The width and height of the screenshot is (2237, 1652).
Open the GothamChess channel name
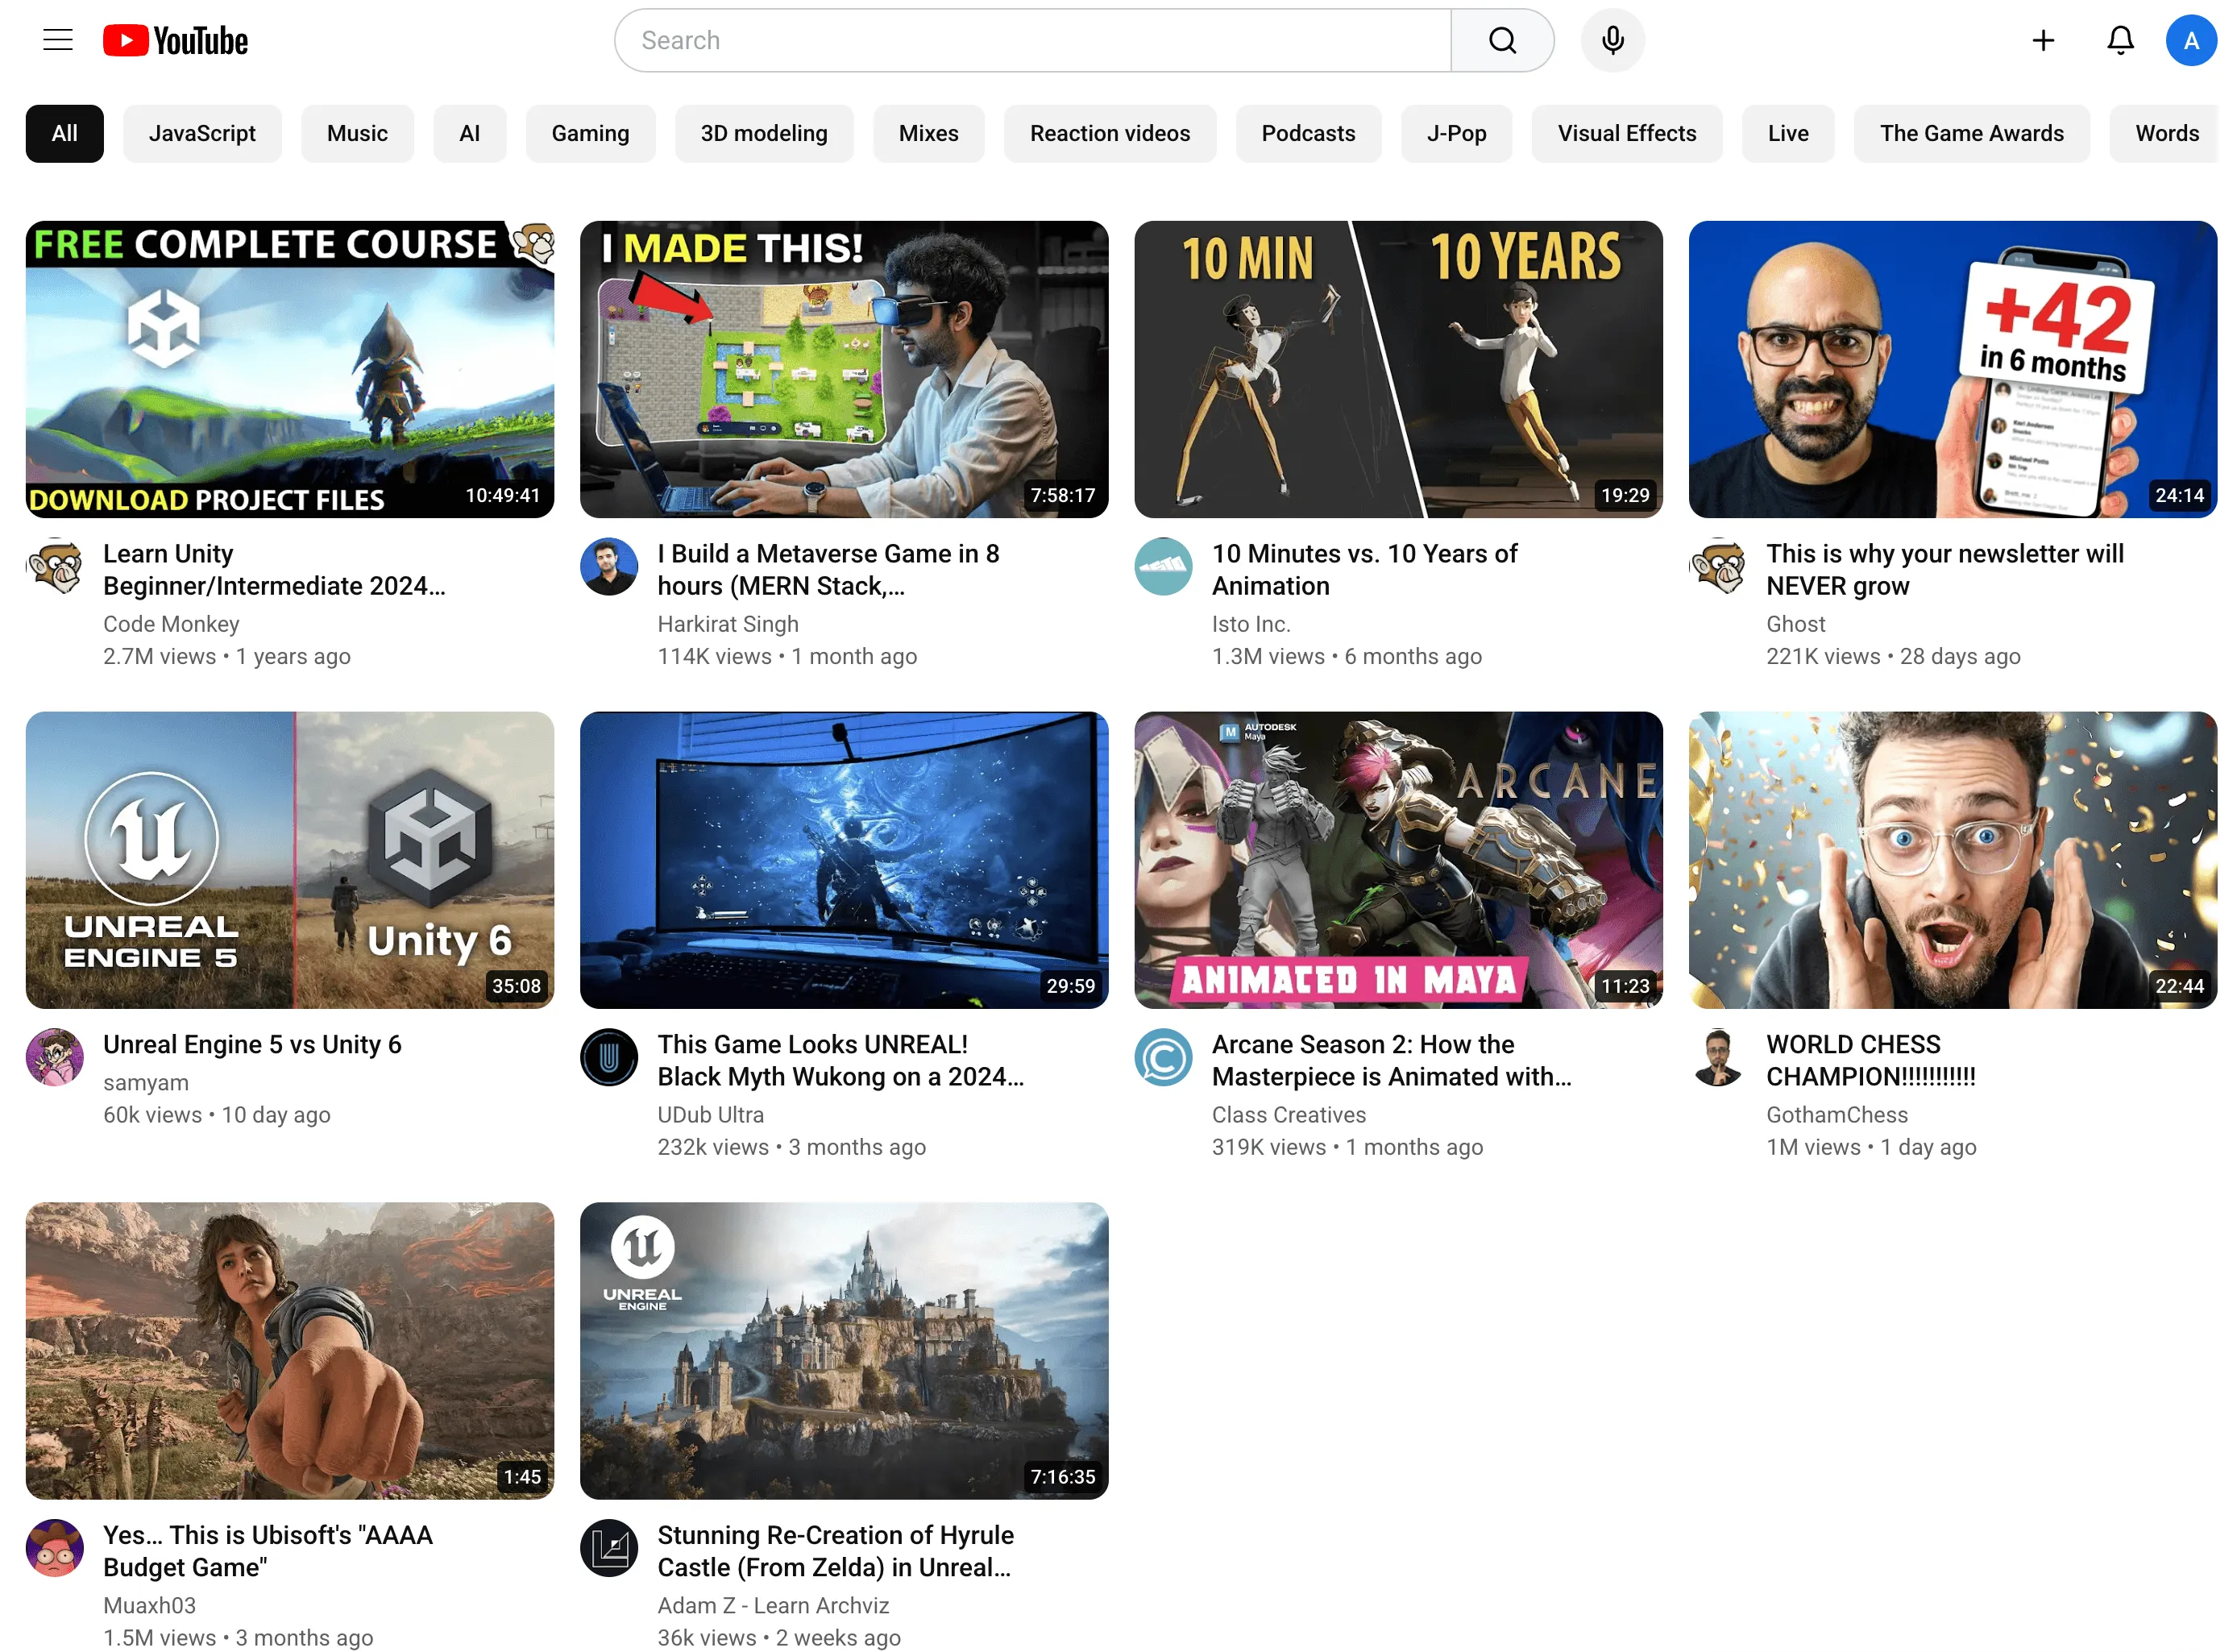pos(1836,1115)
